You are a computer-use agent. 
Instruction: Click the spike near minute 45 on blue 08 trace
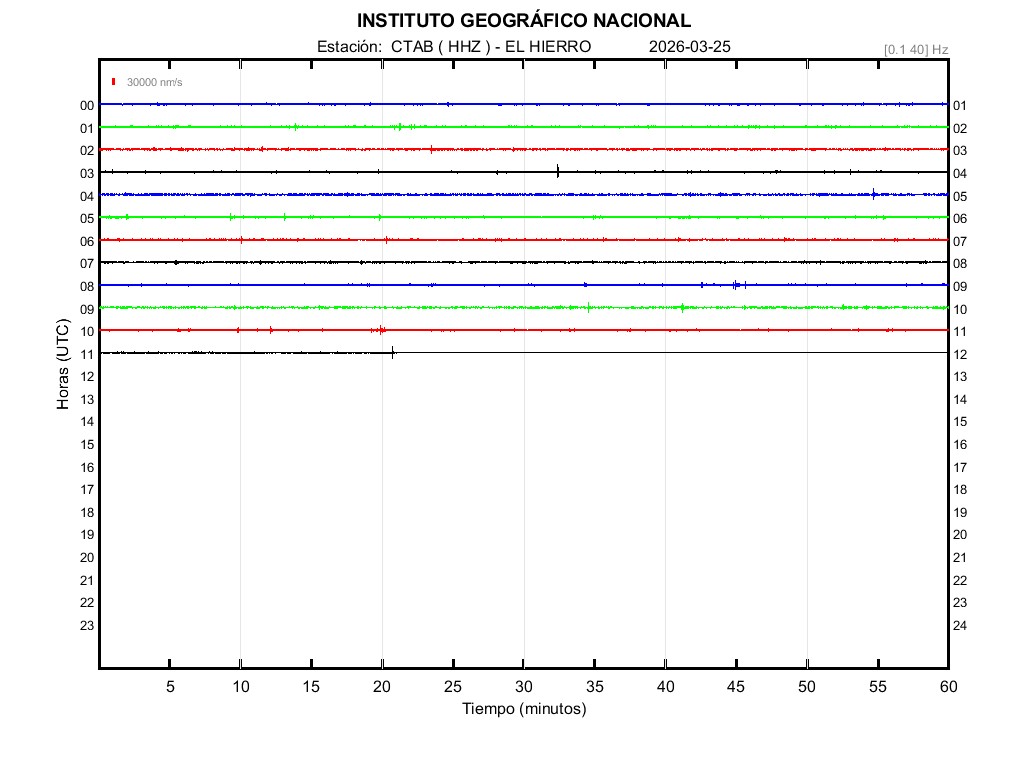coord(735,285)
